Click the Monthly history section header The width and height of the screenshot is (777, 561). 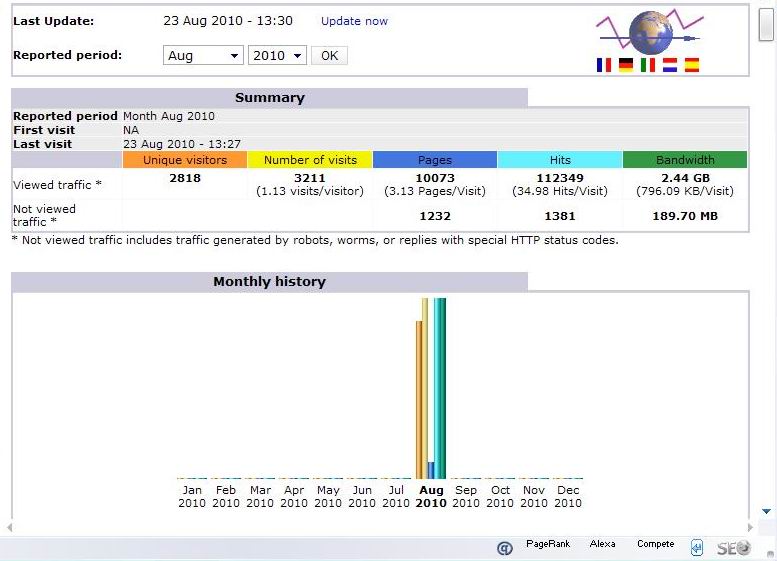(x=270, y=281)
